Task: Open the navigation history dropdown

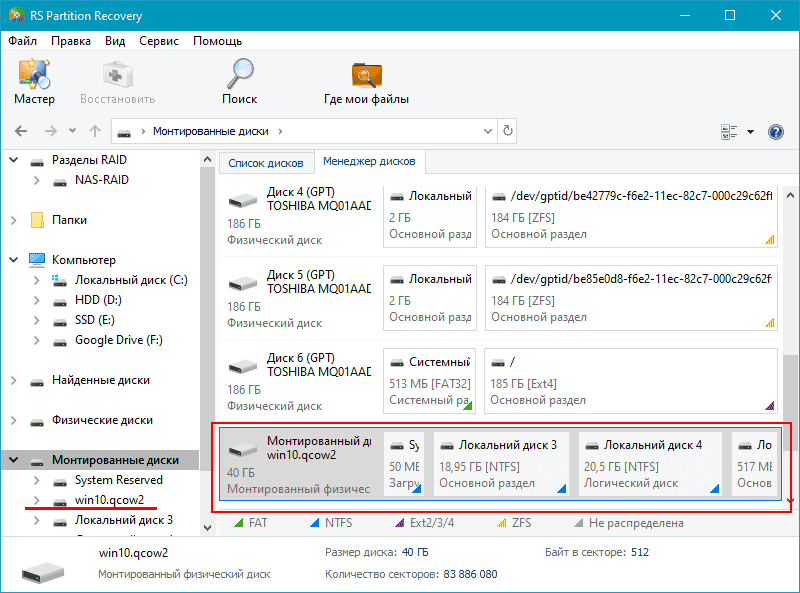Action: click(72, 131)
